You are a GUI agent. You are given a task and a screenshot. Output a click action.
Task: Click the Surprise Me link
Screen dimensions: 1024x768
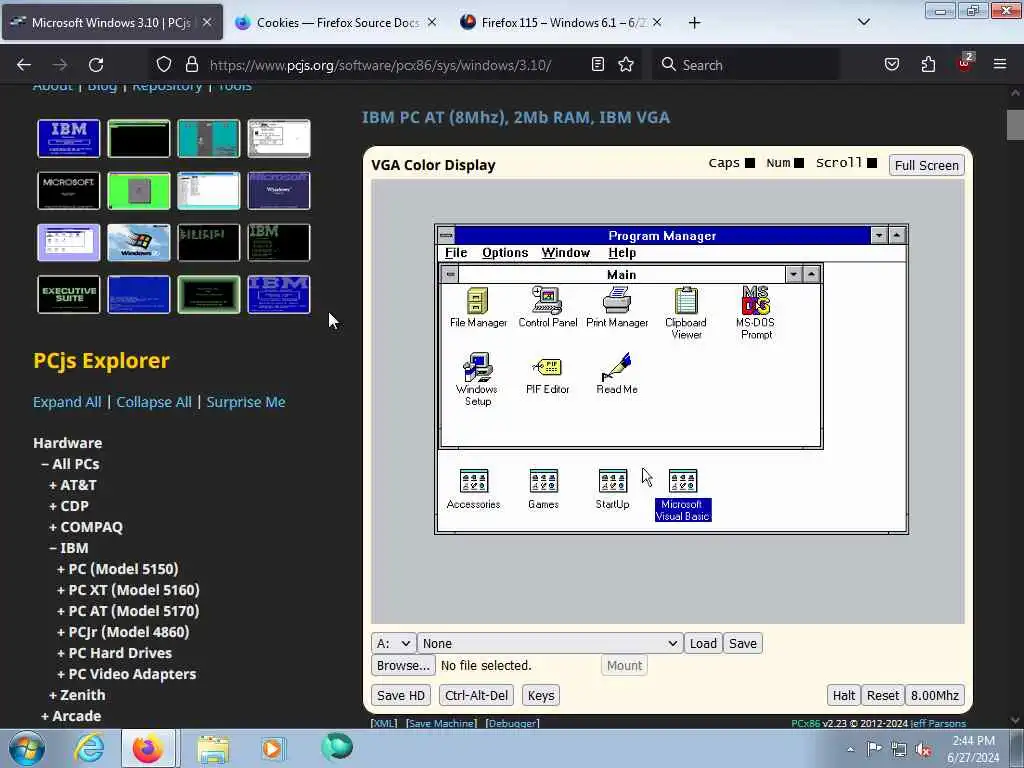246,402
